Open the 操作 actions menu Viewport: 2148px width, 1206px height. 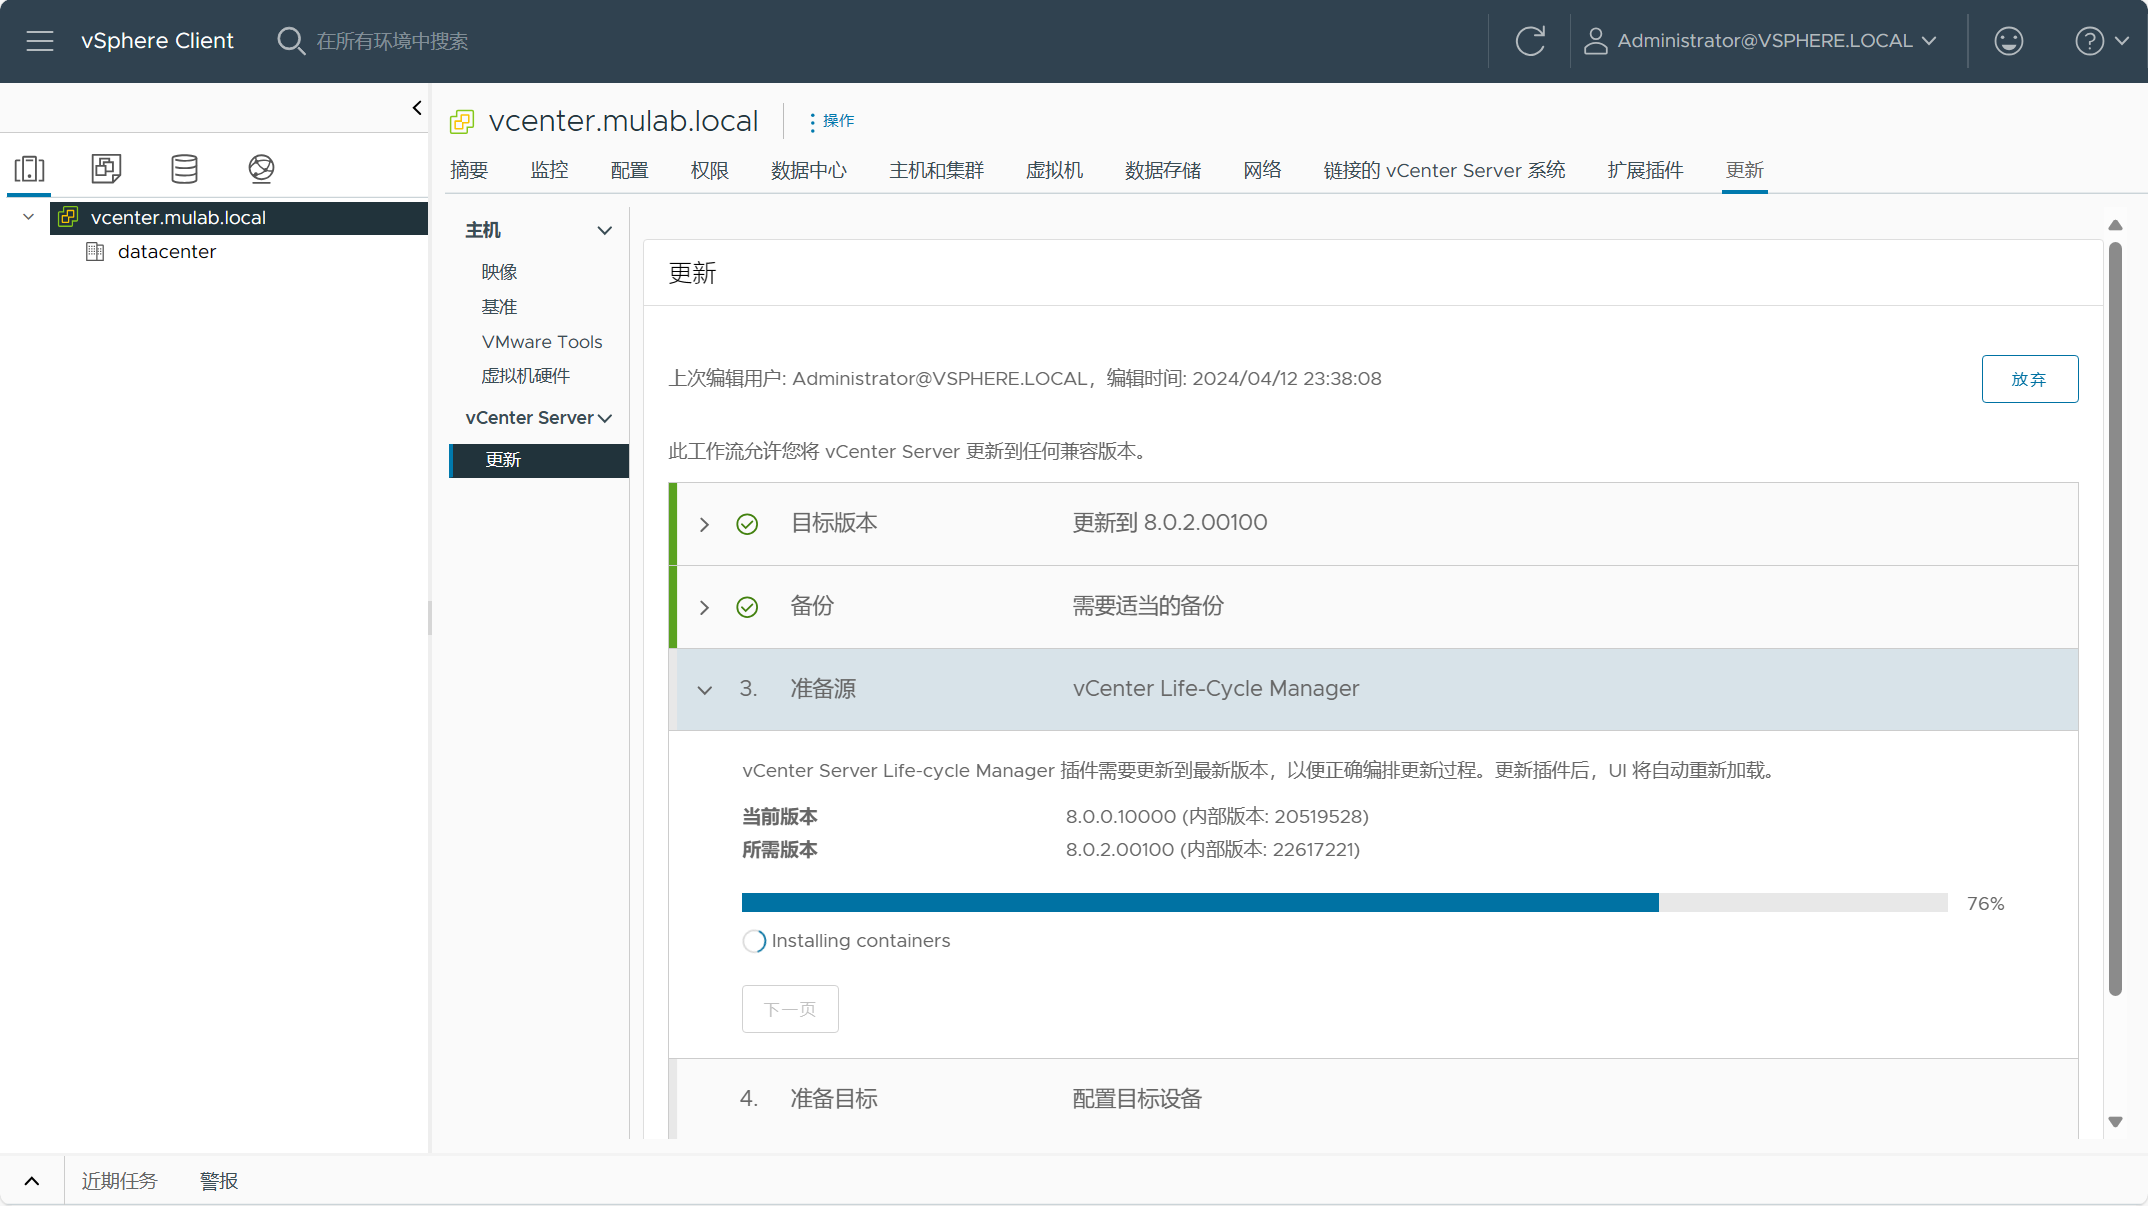[x=832, y=121]
